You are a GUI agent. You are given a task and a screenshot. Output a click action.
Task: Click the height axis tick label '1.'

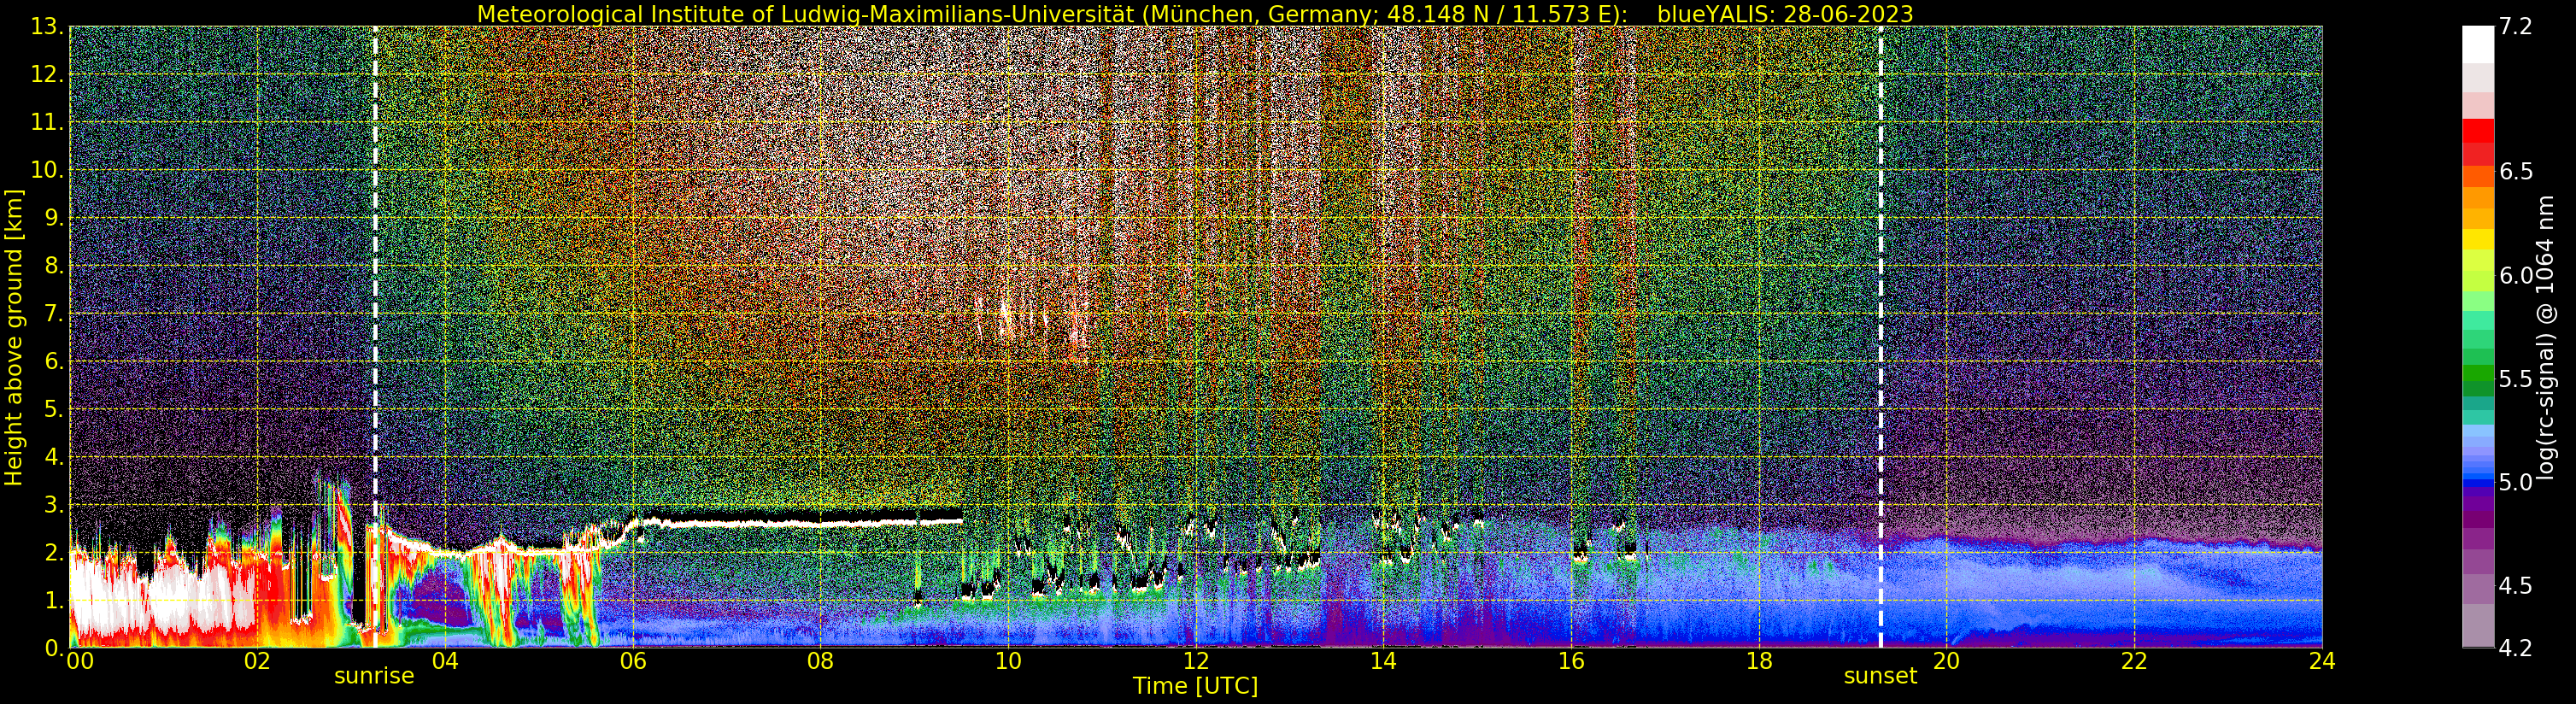54,600
